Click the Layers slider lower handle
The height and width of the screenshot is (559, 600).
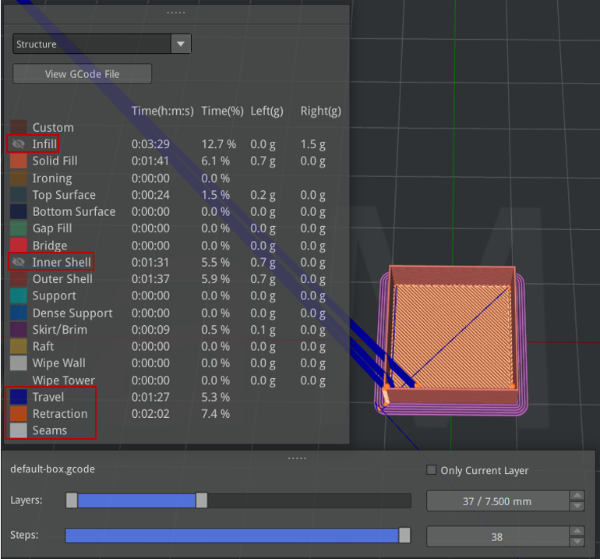click(71, 500)
